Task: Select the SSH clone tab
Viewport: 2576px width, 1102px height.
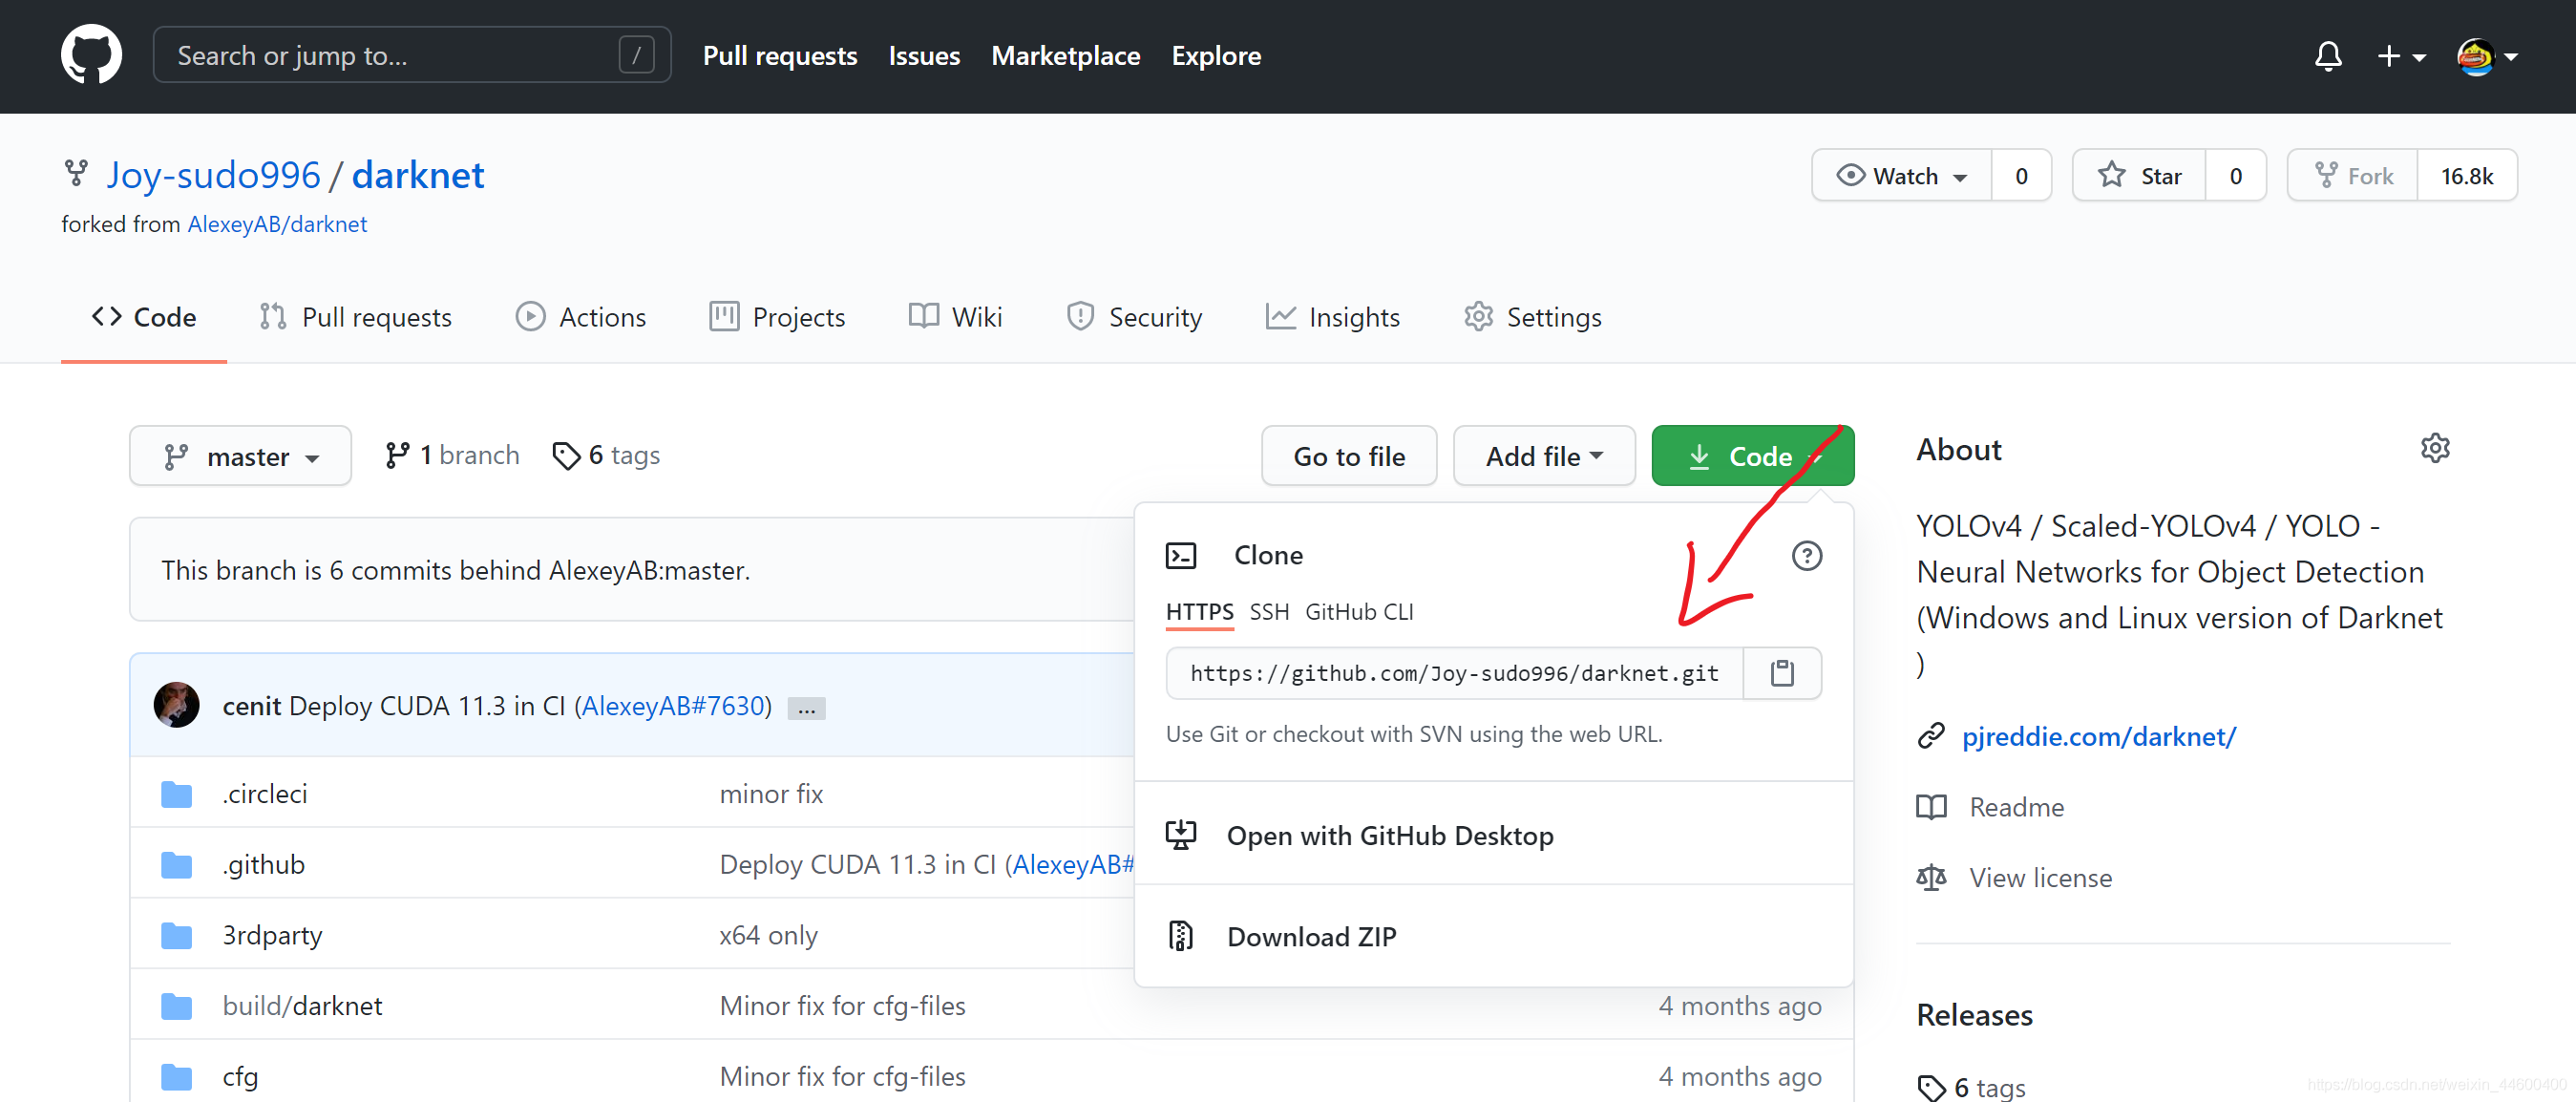Action: click(1269, 612)
